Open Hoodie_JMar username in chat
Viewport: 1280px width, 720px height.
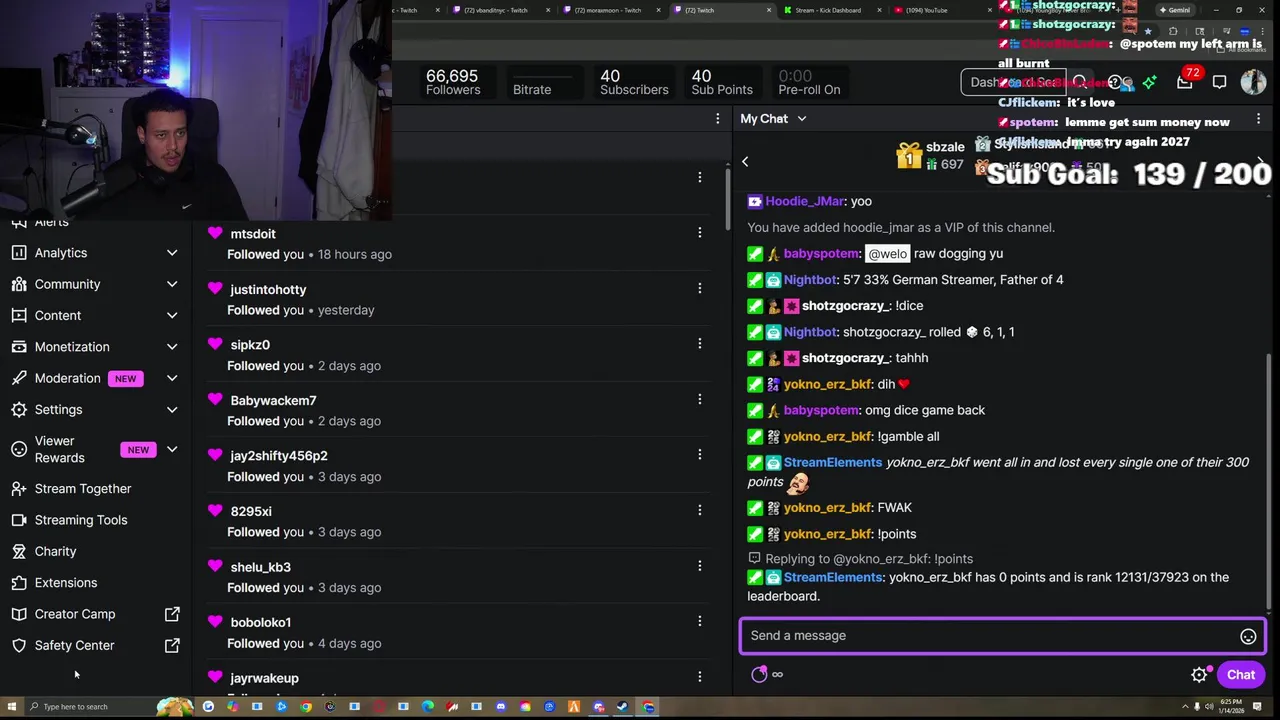tap(805, 201)
